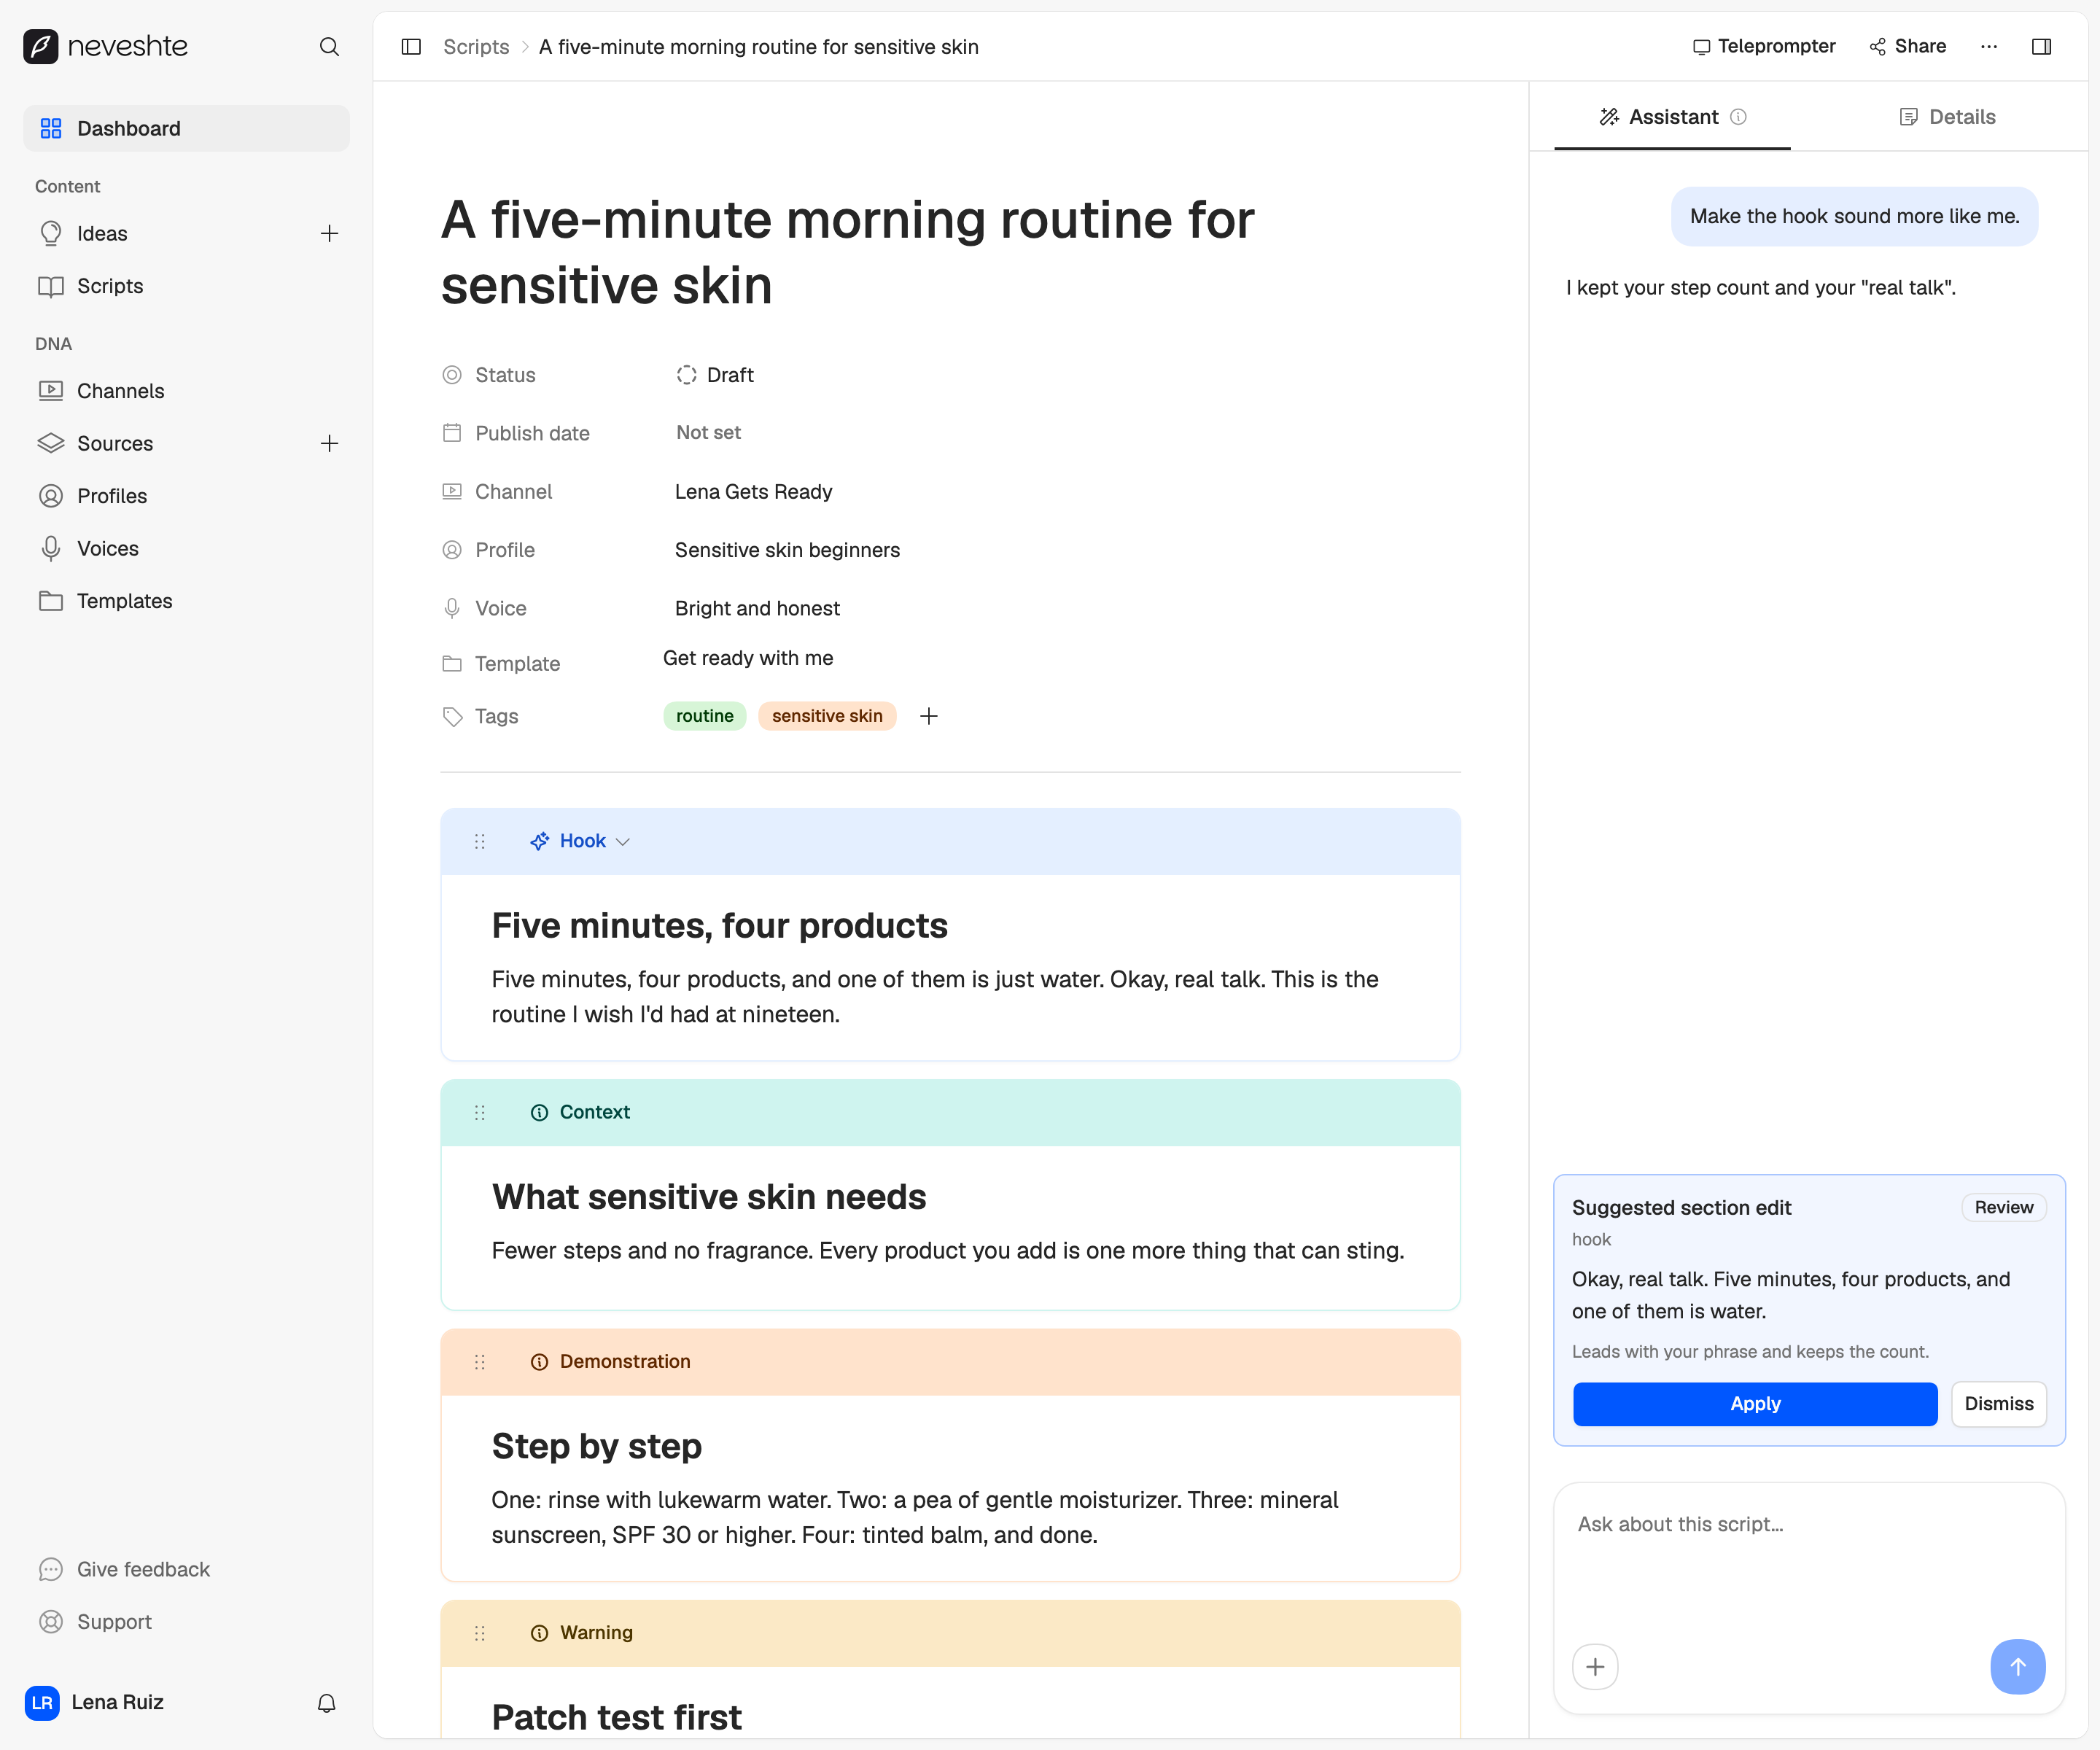Click the Assistant info icon
The width and height of the screenshot is (2100, 1750).
[x=1738, y=117]
